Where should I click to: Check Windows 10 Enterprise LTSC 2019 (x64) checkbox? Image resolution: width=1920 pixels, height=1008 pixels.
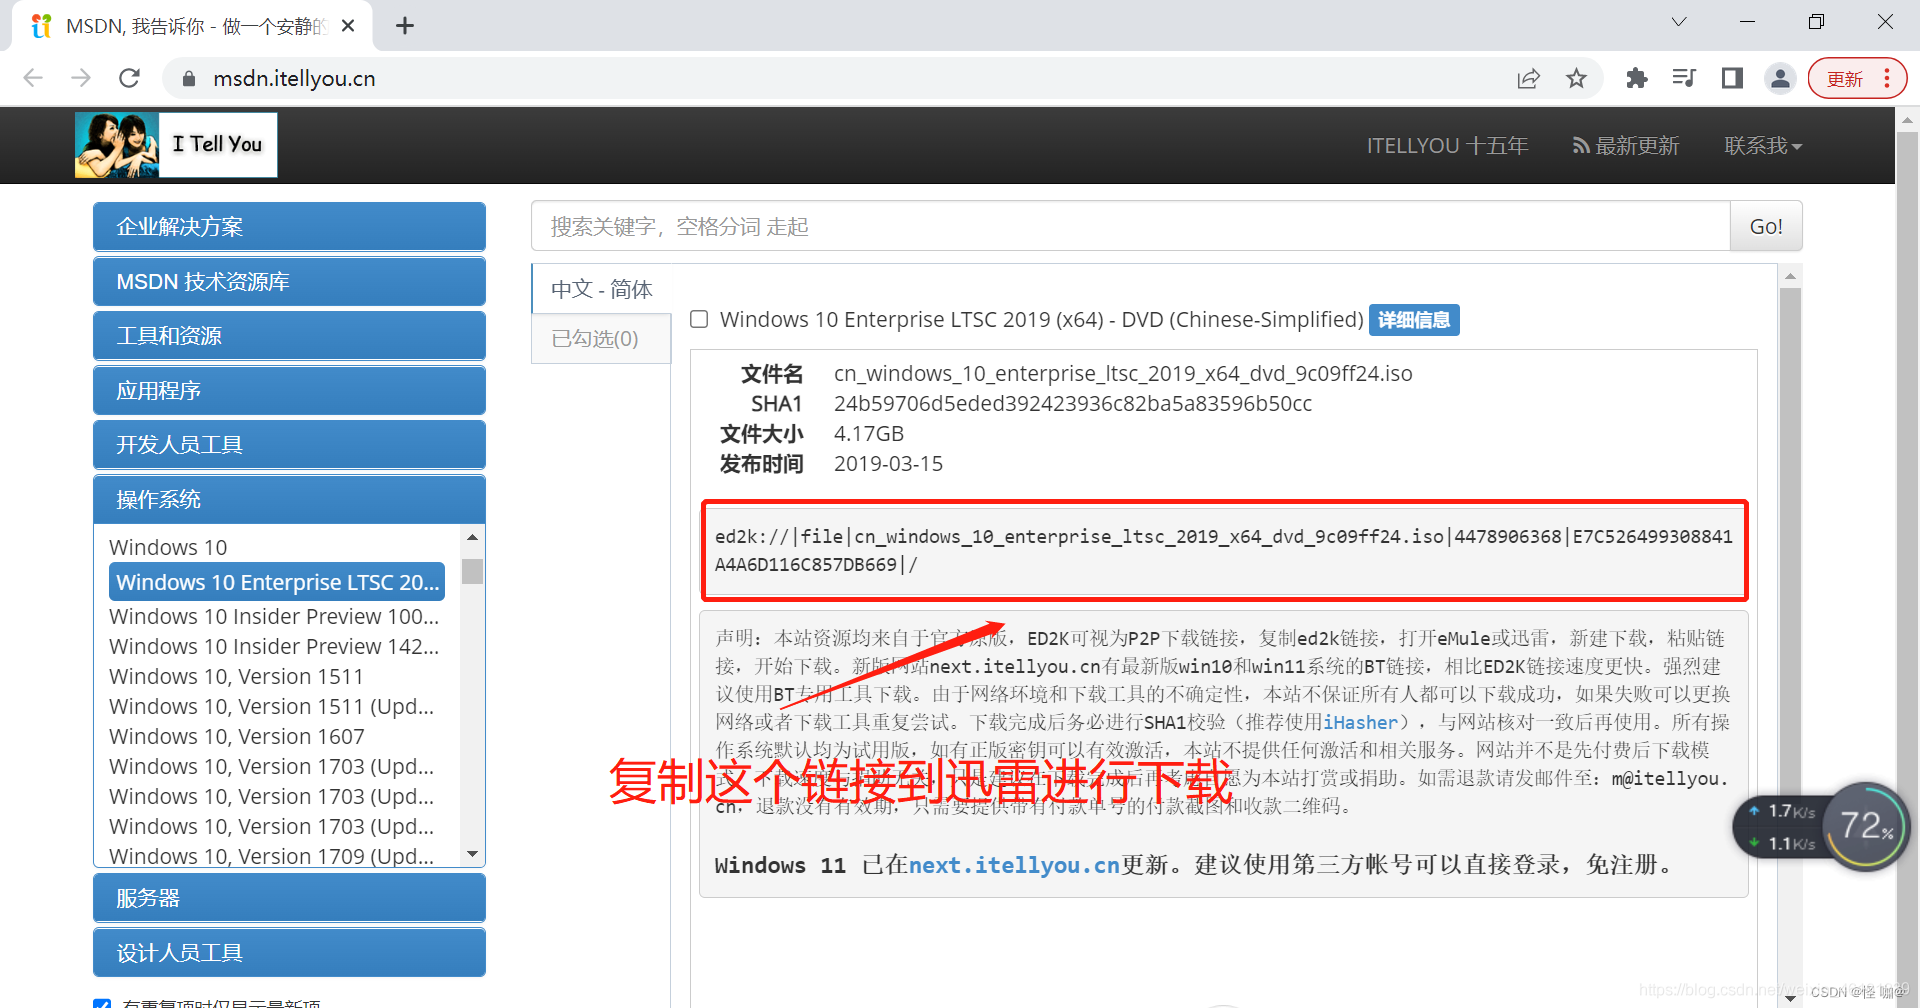(x=699, y=319)
